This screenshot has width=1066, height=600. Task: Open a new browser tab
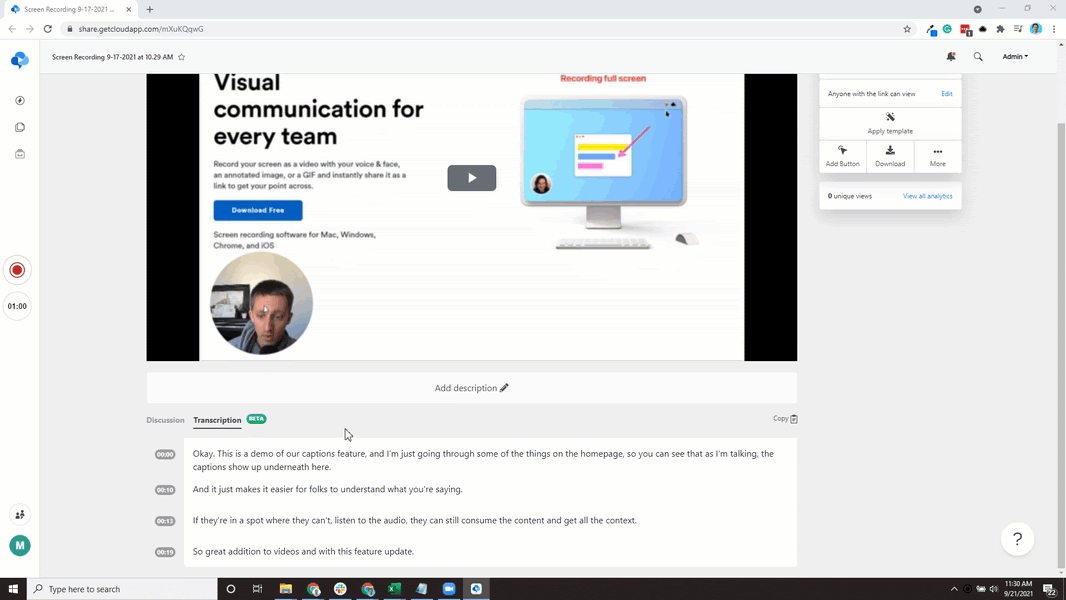(x=150, y=10)
